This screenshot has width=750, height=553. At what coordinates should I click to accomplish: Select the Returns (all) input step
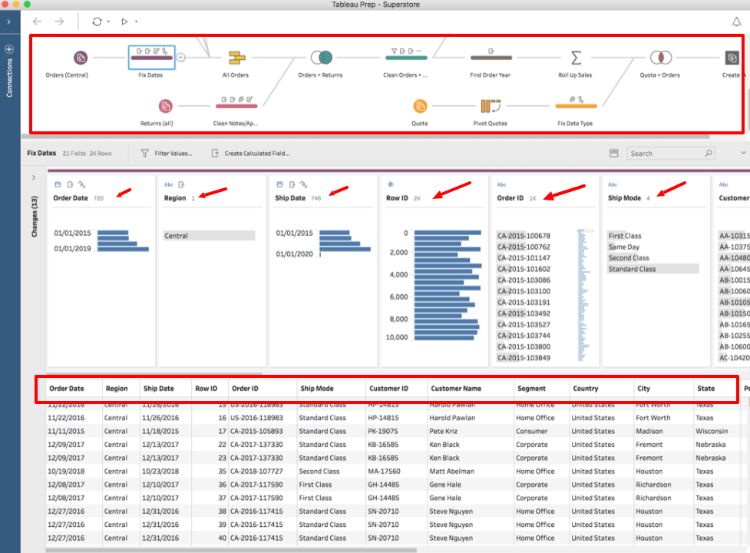[165, 106]
